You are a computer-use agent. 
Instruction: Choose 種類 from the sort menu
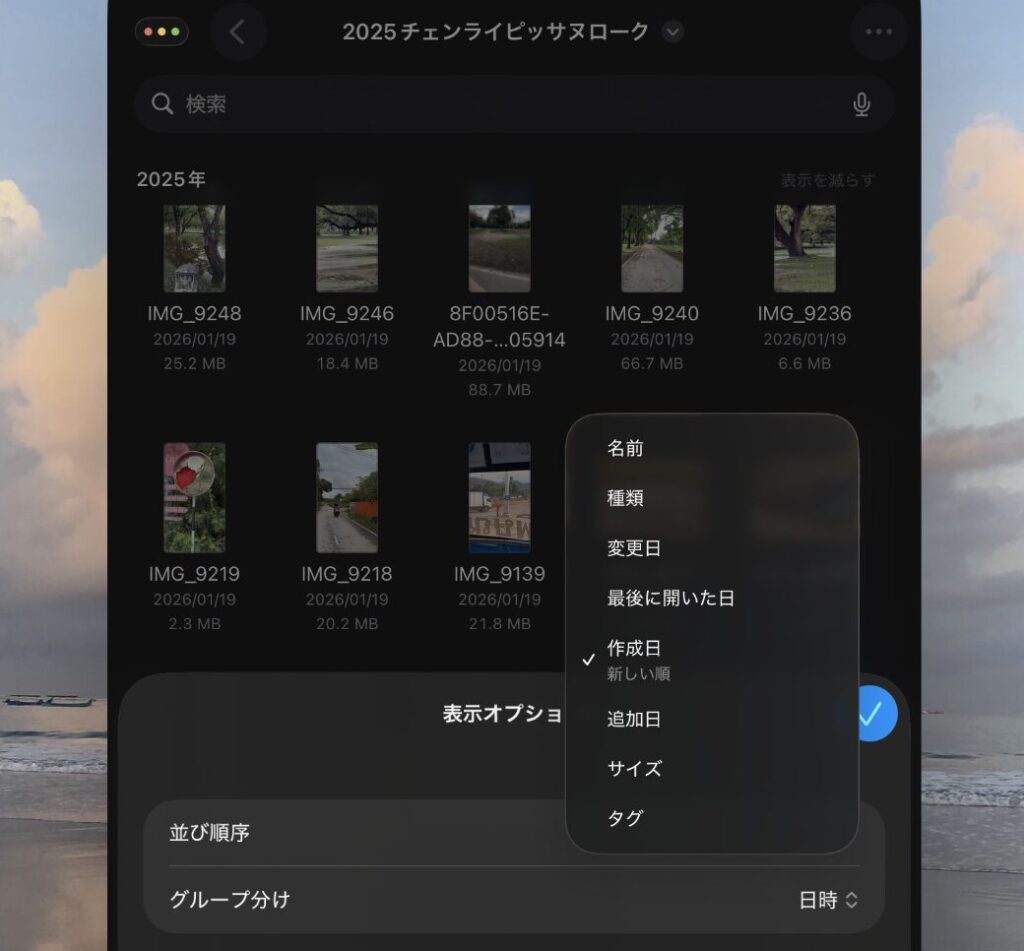click(x=625, y=498)
